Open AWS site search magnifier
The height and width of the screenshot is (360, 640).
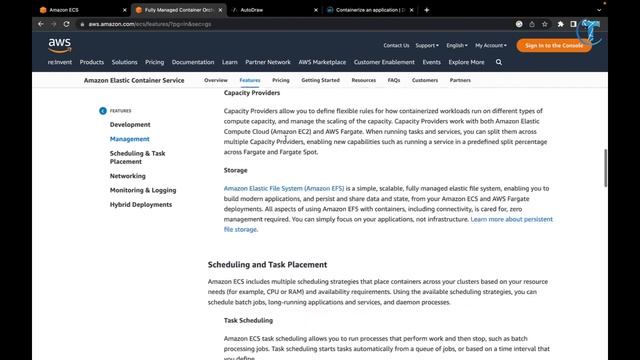click(499, 62)
